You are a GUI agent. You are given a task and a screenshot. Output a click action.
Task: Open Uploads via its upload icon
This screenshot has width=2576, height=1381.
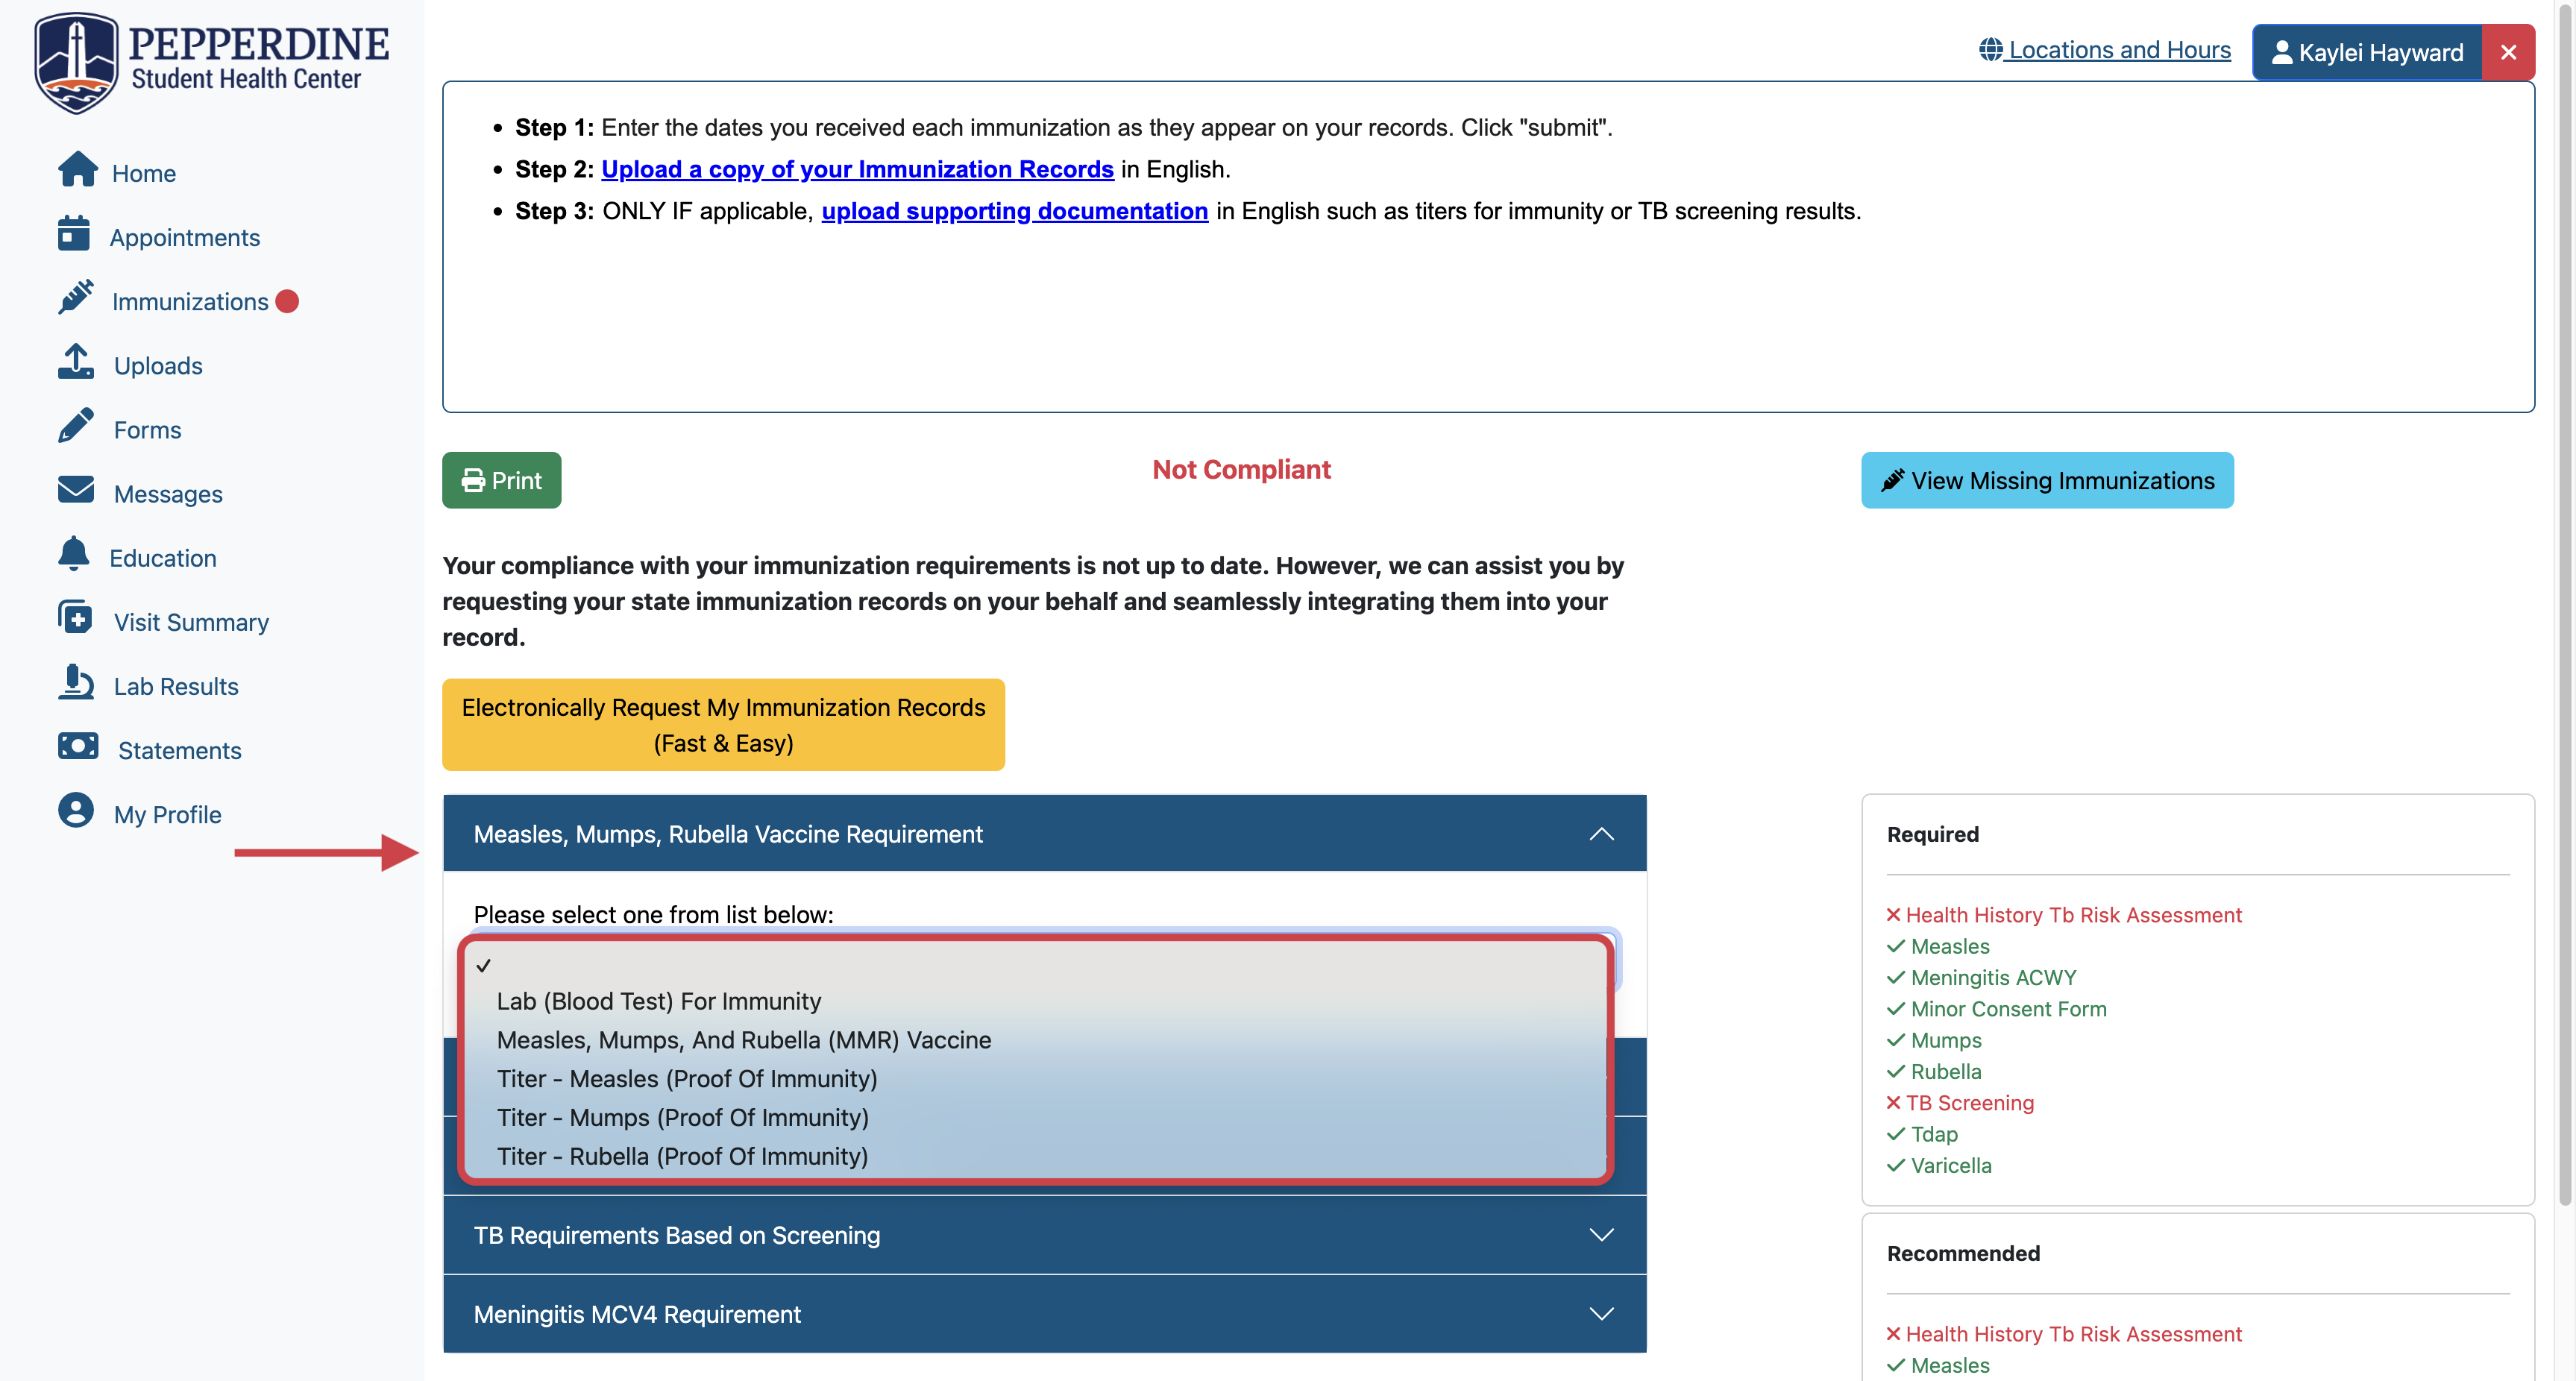76,363
